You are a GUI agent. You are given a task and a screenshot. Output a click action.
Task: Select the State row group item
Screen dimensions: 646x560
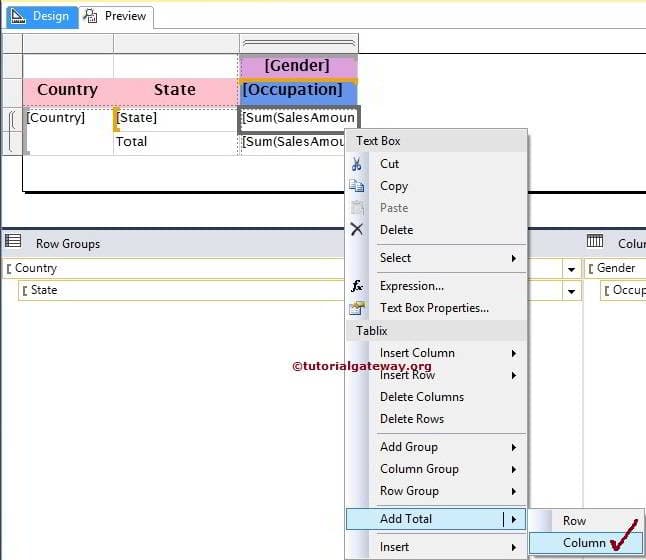tap(300, 291)
